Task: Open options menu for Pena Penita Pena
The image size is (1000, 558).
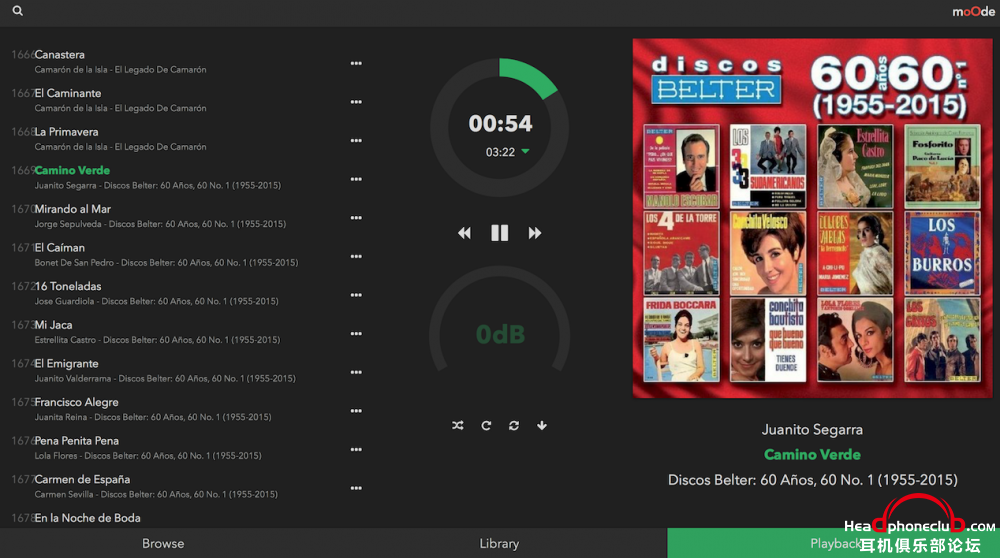Action: tap(356, 450)
